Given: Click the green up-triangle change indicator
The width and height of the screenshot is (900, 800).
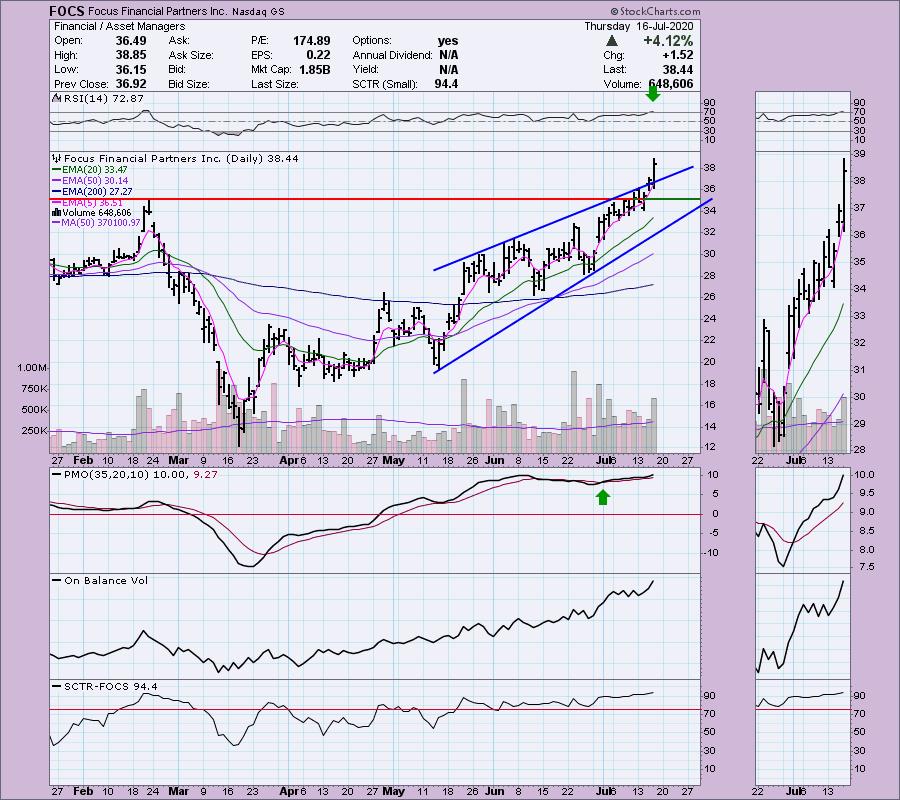Looking at the screenshot, I should coord(612,41).
